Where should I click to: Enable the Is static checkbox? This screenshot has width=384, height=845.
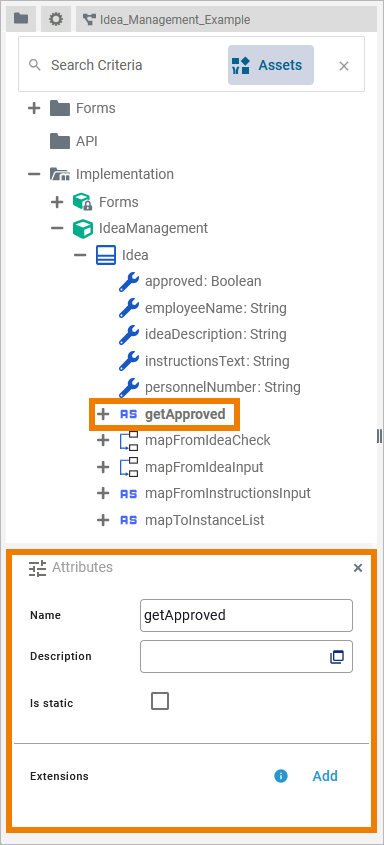[160, 702]
